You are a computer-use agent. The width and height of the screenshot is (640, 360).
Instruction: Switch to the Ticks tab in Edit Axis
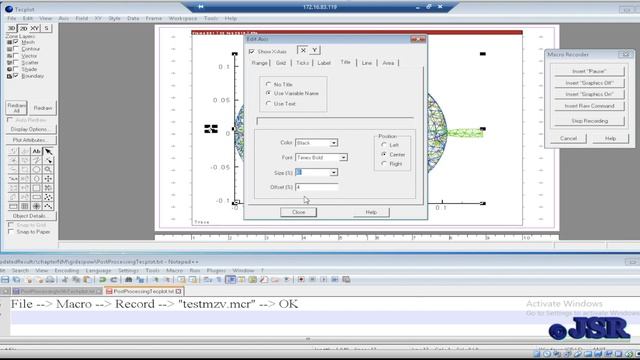[x=302, y=63]
